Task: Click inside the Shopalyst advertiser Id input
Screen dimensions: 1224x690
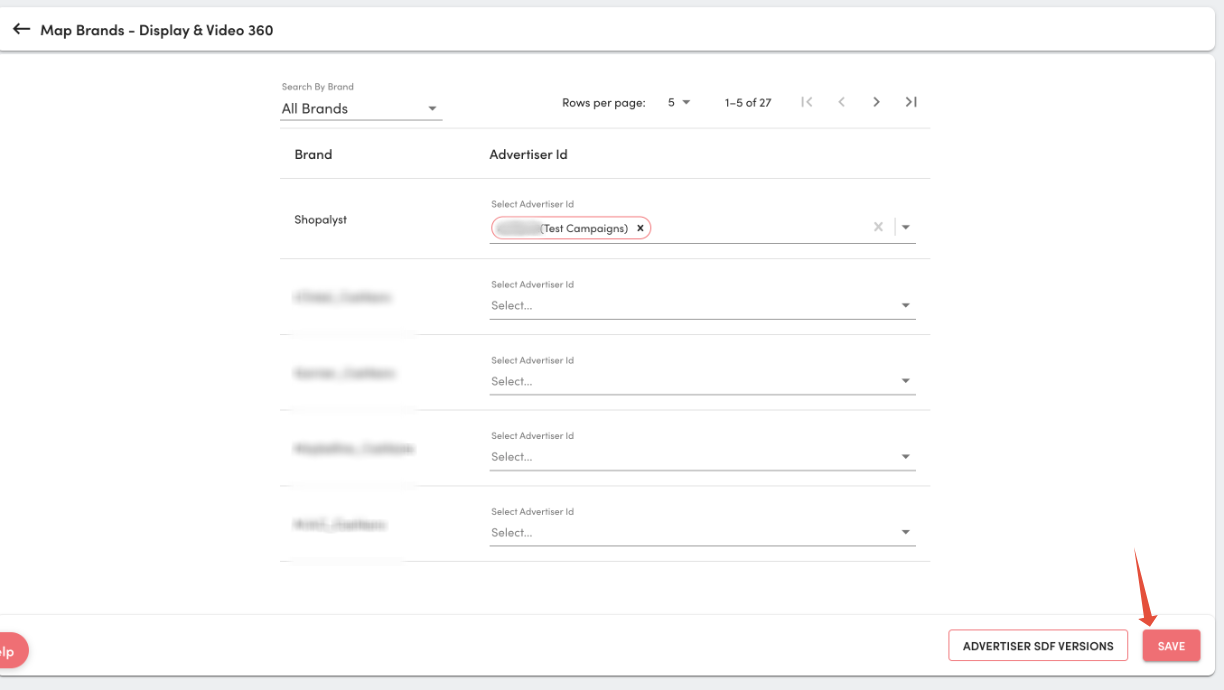Action: coord(760,228)
